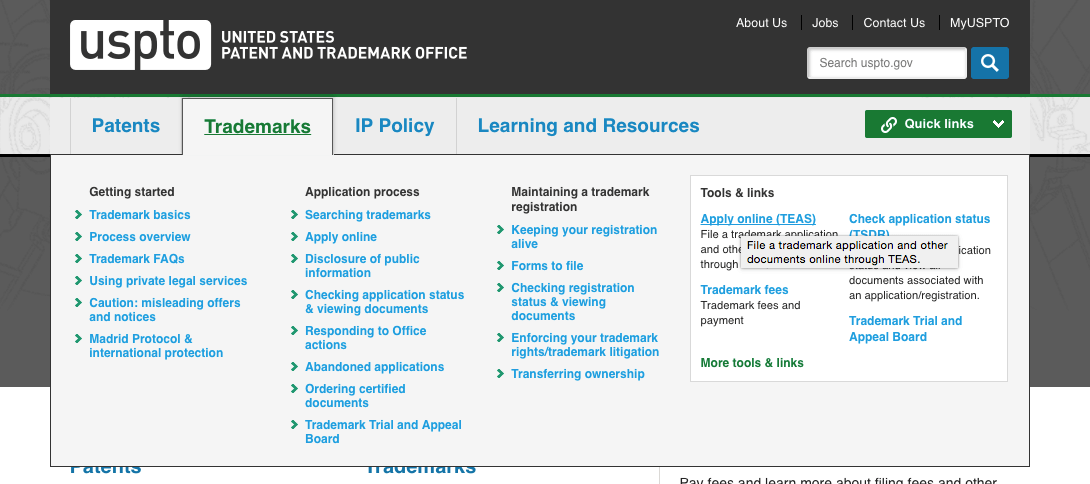The height and width of the screenshot is (484, 1090).
Task: Click green arrow beside Madrid Protocol
Action: [x=79, y=339]
